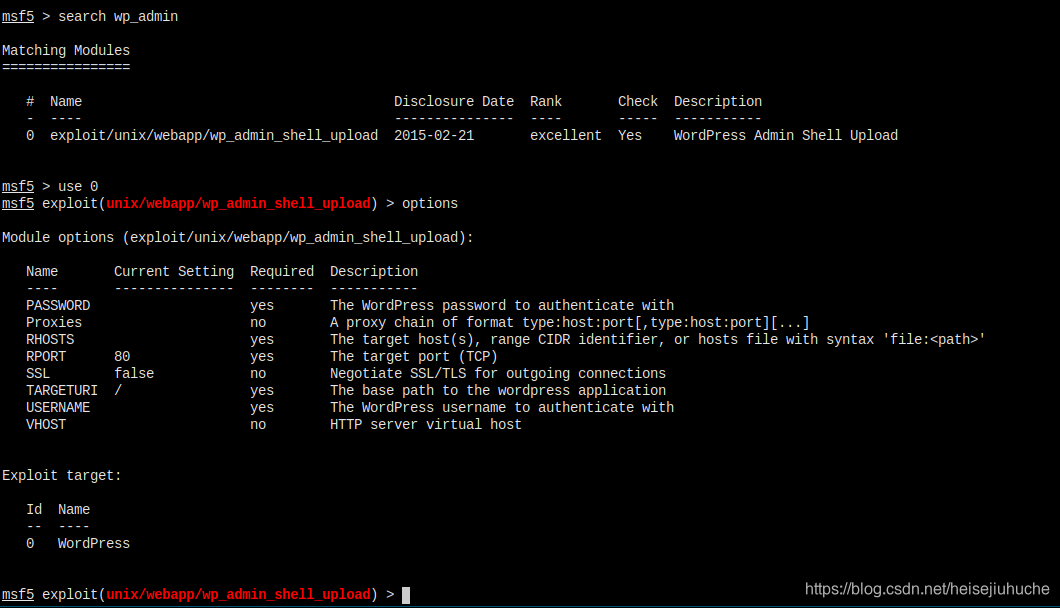
Task: Click the 'use 0' command line
Action: coord(78,187)
